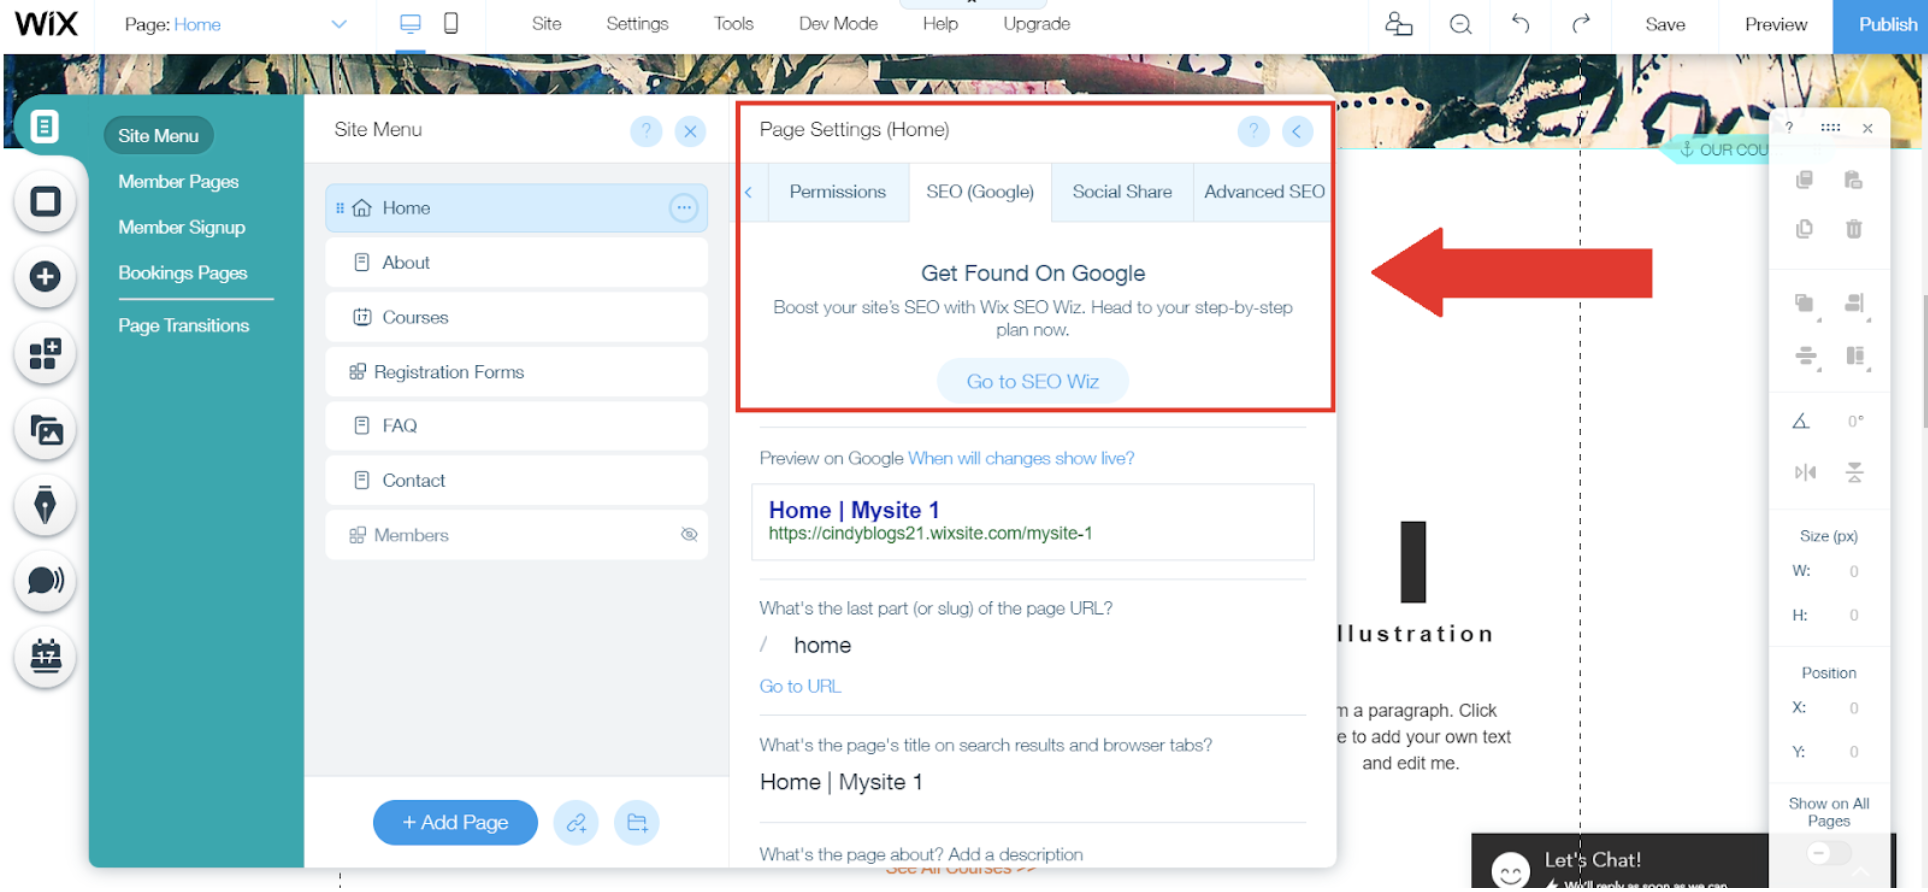This screenshot has width=1928, height=892.
Task: Open the Help menu
Action: [940, 24]
